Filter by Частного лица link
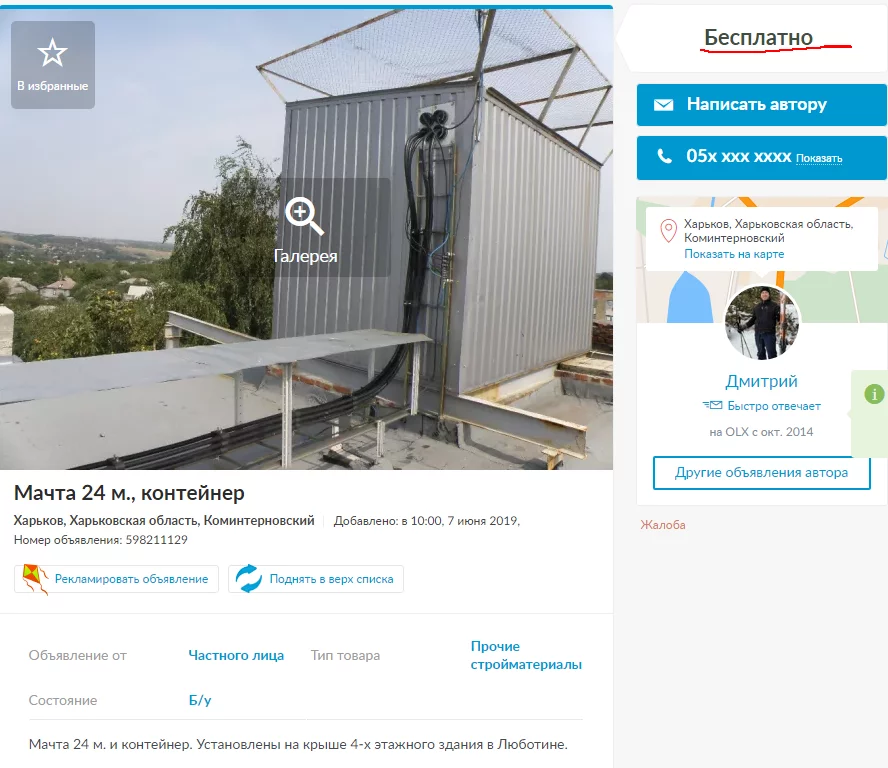The height and width of the screenshot is (768, 888). click(x=236, y=655)
